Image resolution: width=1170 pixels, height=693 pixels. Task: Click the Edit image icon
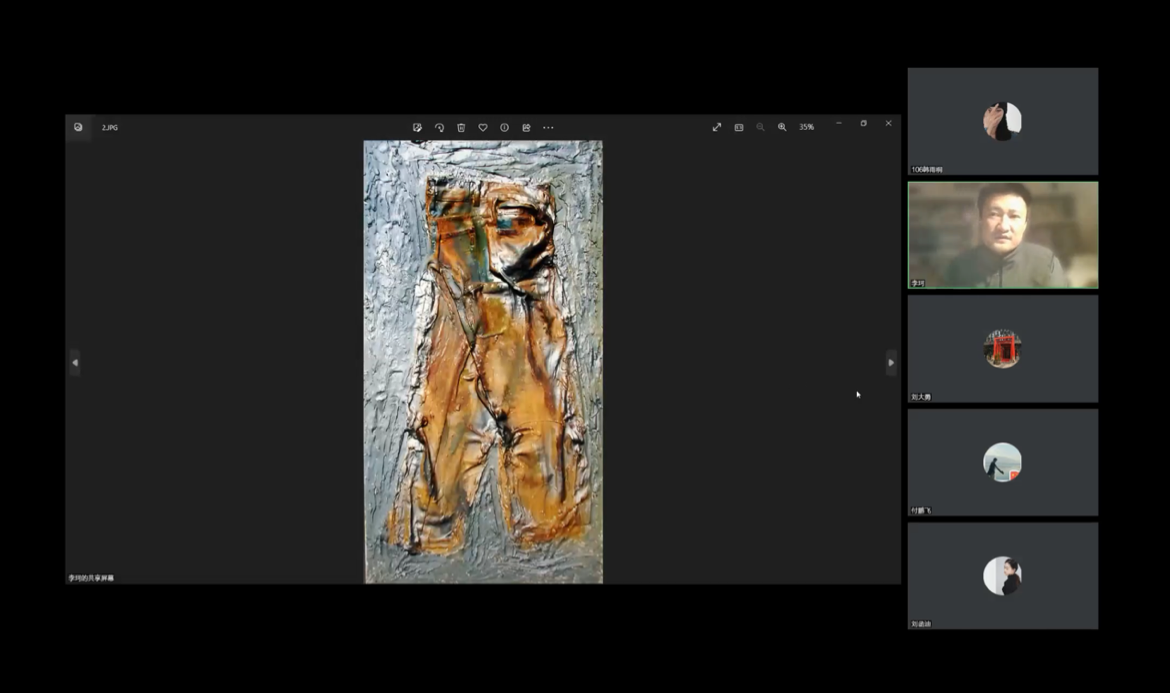(417, 128)
